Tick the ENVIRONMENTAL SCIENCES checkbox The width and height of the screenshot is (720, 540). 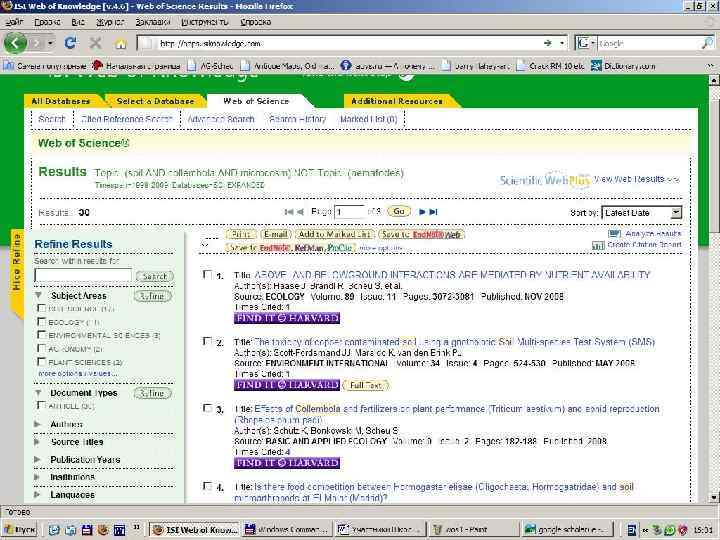pyautogui.click(x=42, y=335)
